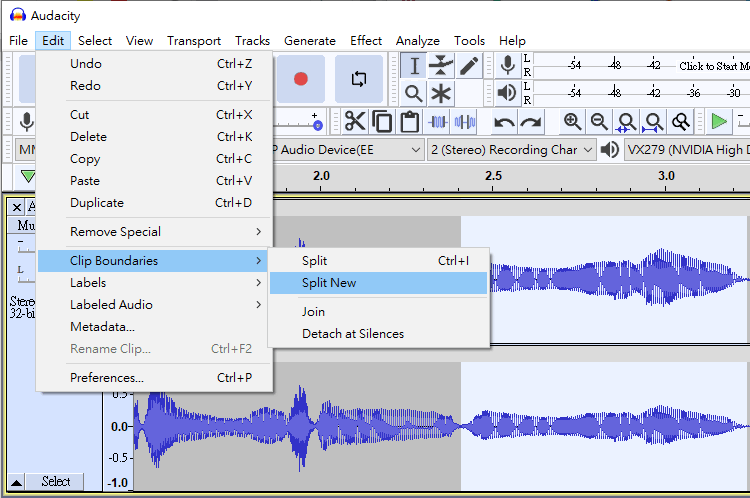Select the Zoom magnifier tool
The width and height of the screenshot is (750, 498).
[414, 94]
